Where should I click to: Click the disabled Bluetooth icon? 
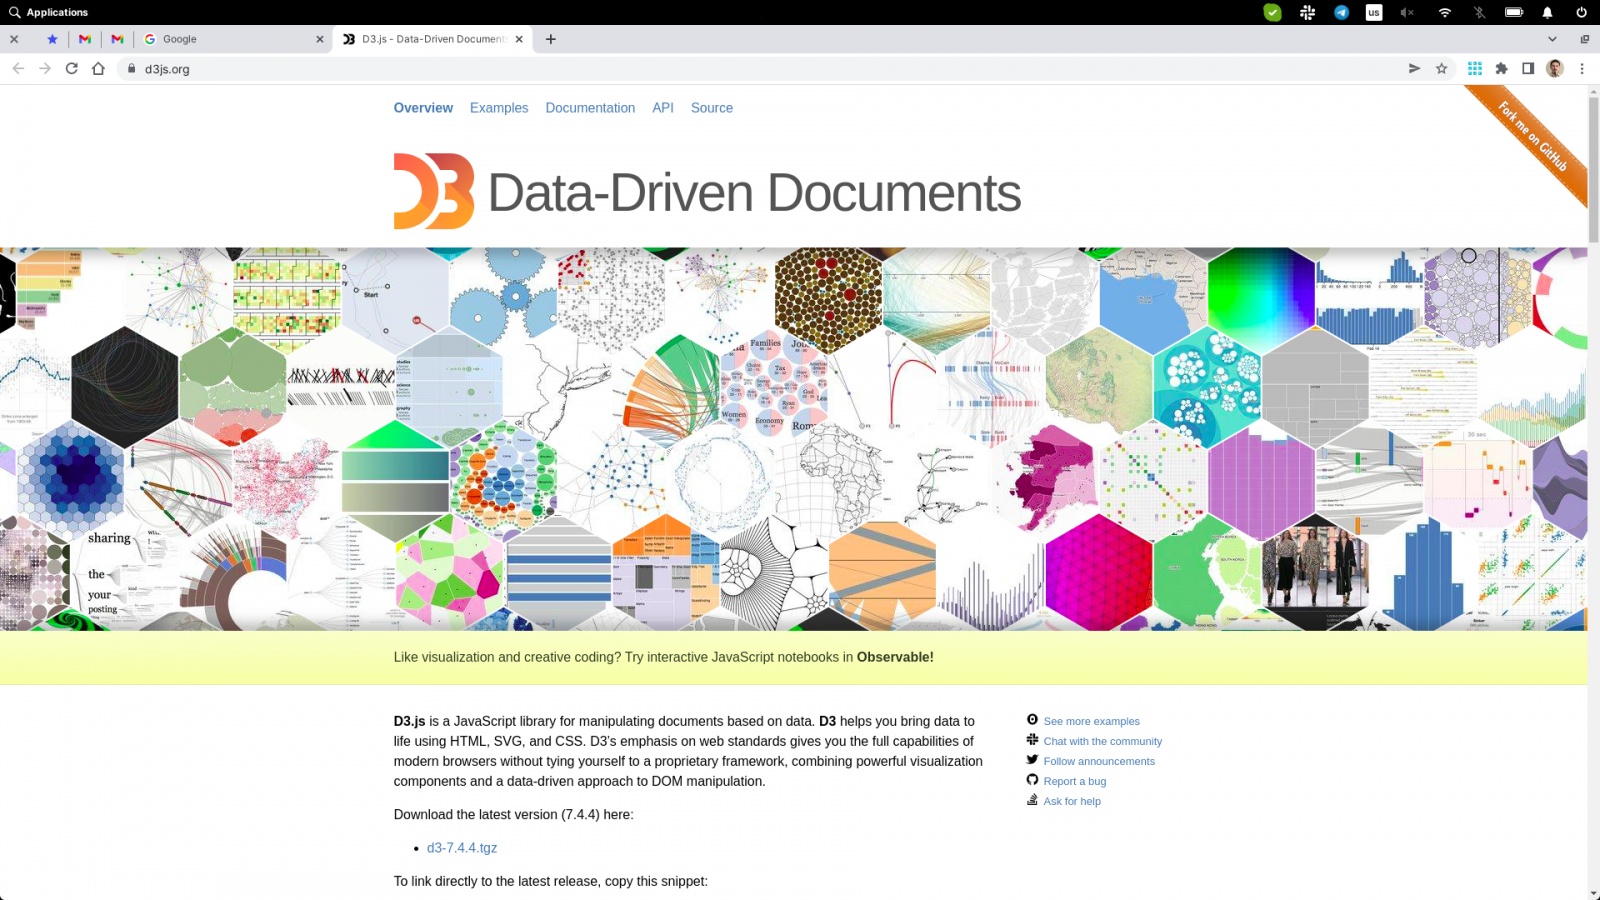[1479, 12]
